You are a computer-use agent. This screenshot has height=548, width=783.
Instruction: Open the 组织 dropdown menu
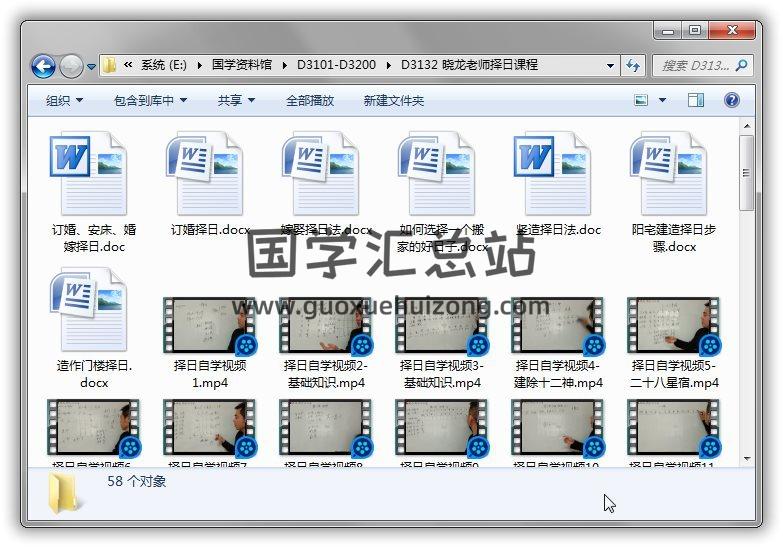(x=64, y=100)
